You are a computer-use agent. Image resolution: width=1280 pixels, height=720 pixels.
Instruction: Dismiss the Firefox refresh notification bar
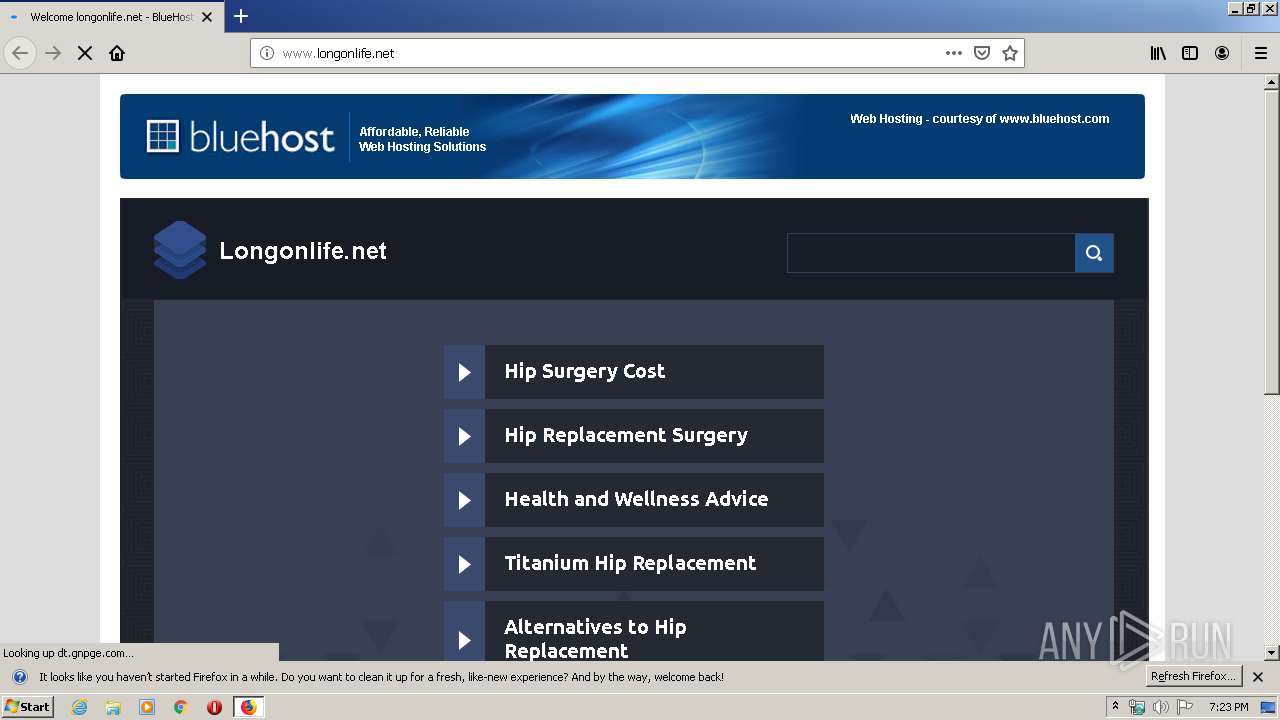point(1258,677)
